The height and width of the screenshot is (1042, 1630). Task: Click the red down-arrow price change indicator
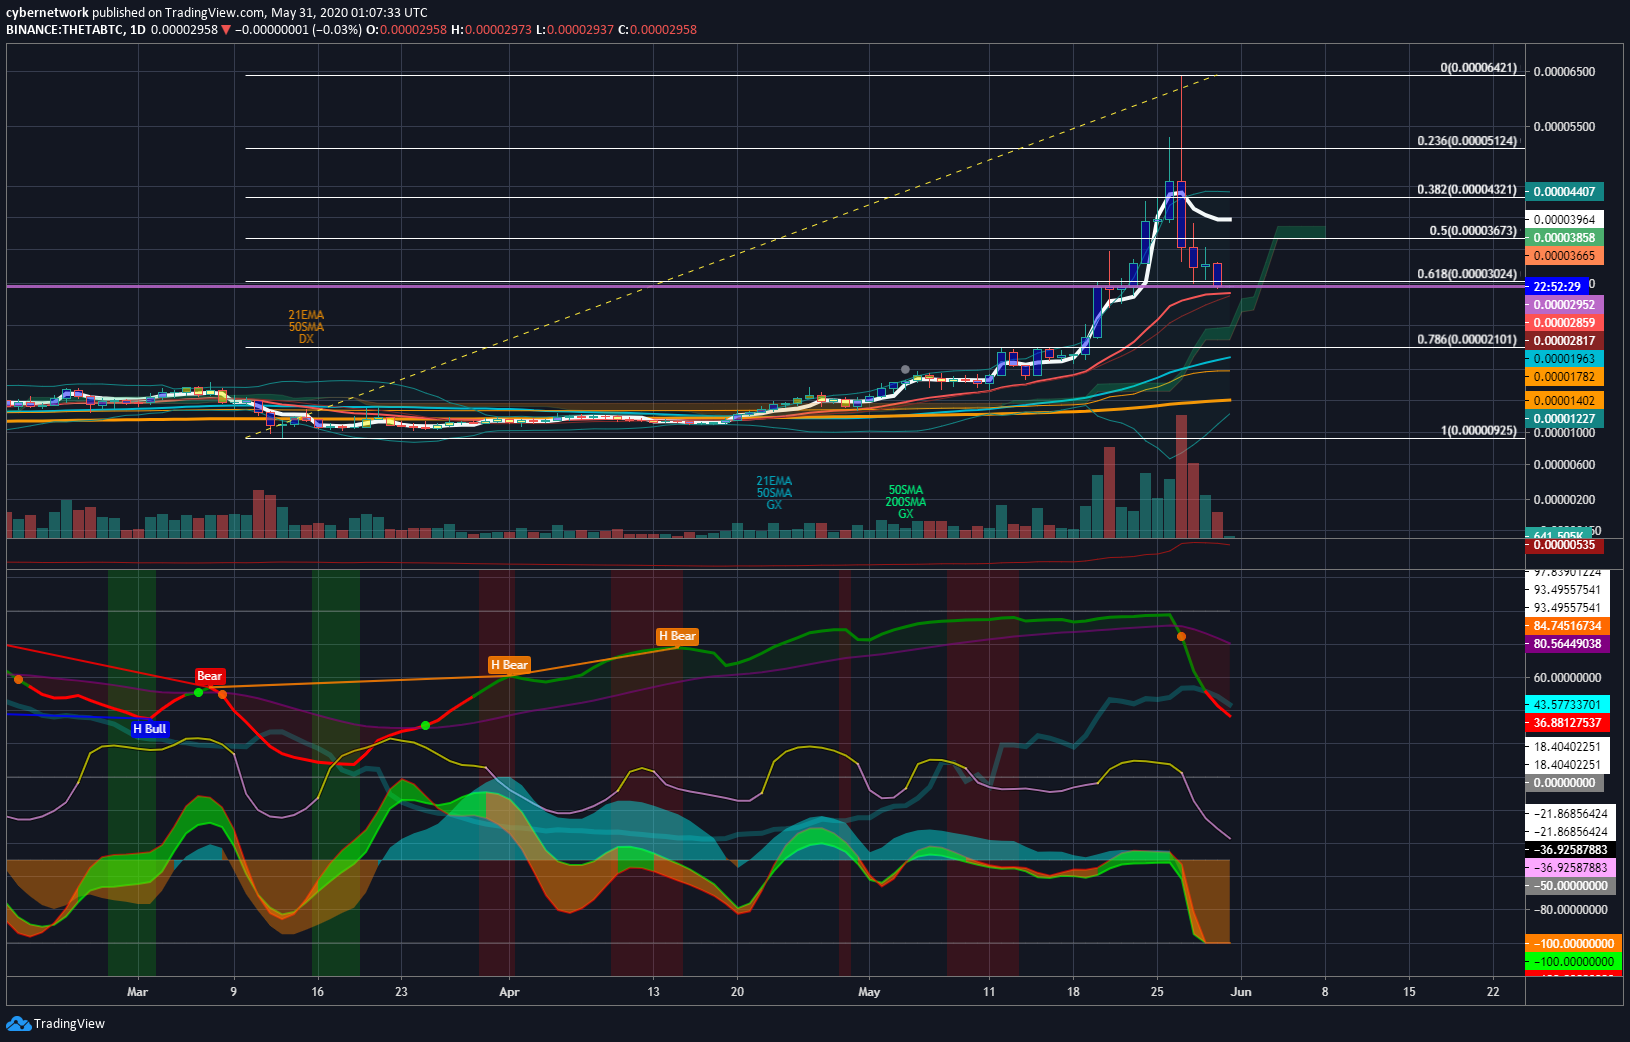coord(226,30)
